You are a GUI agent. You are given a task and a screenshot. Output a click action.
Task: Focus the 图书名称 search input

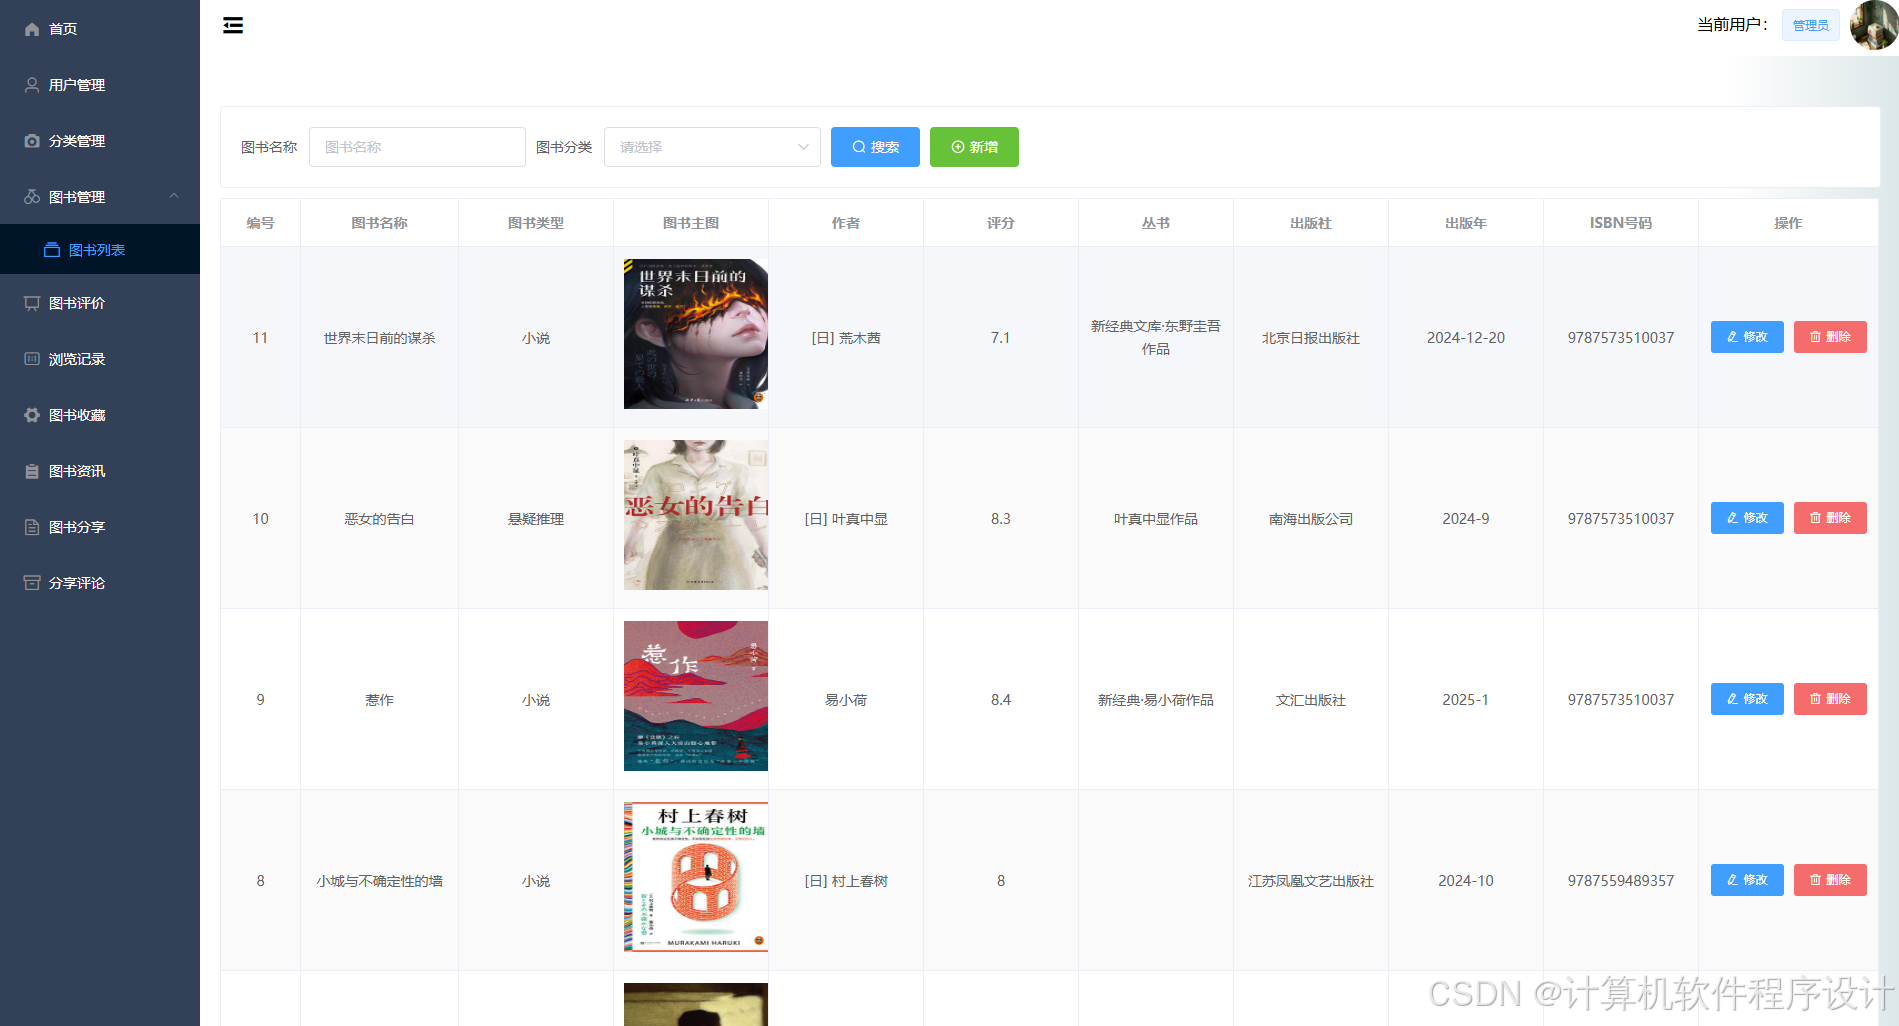[x=417, y=147]
